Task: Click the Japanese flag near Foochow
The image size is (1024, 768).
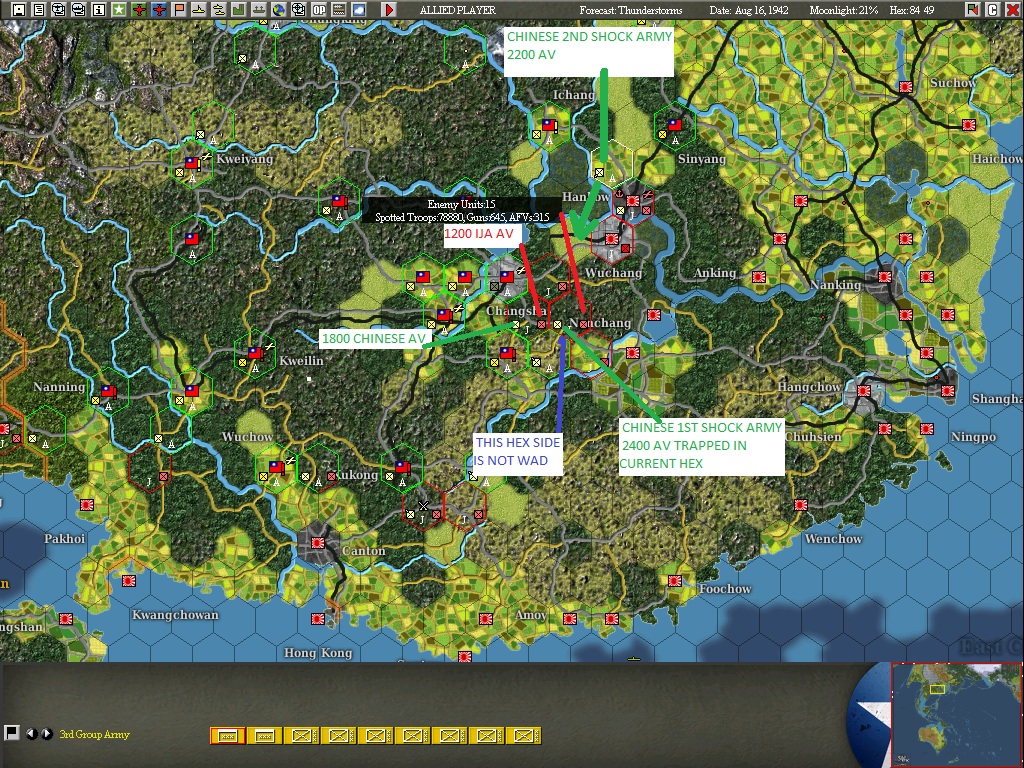Action: pyautogui.click(x=675, y=581)
